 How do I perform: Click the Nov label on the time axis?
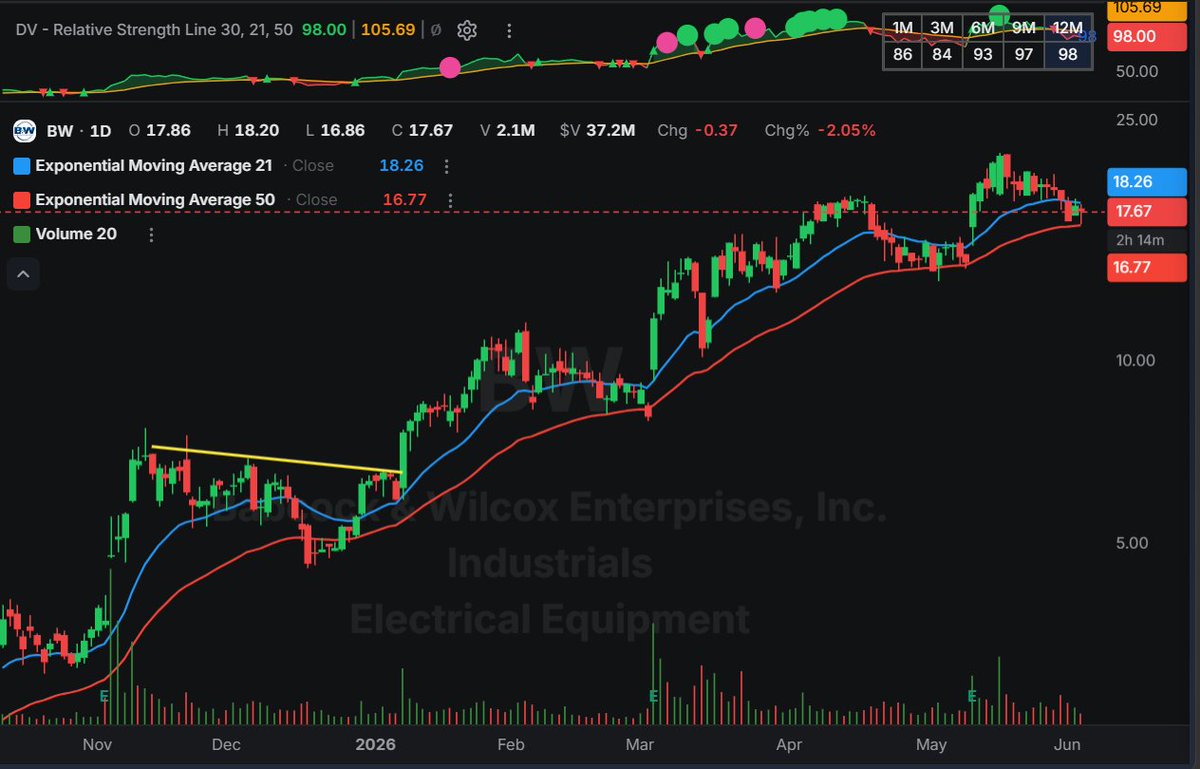point(97,745)
